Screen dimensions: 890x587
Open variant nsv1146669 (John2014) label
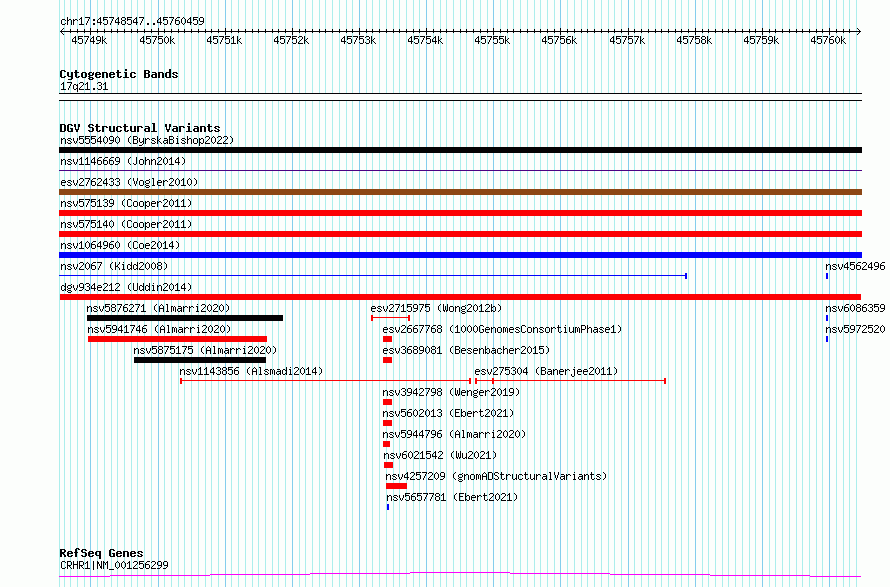tap(123, 161)
